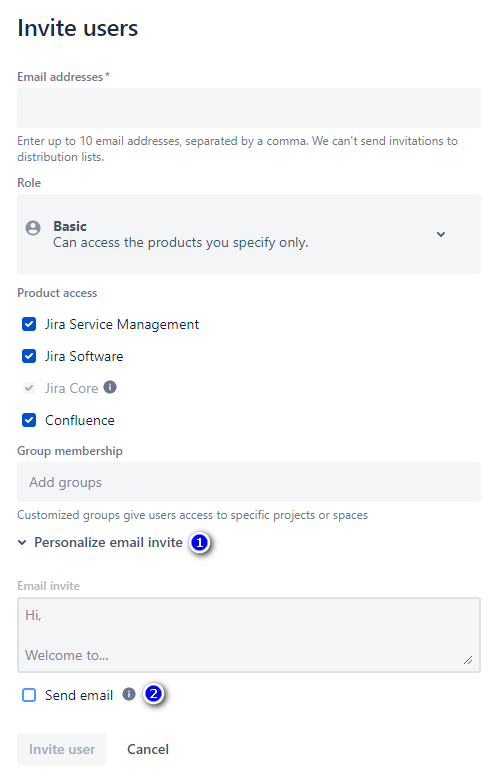
Task: Click the Email addresses label
Action: [60, 77]
